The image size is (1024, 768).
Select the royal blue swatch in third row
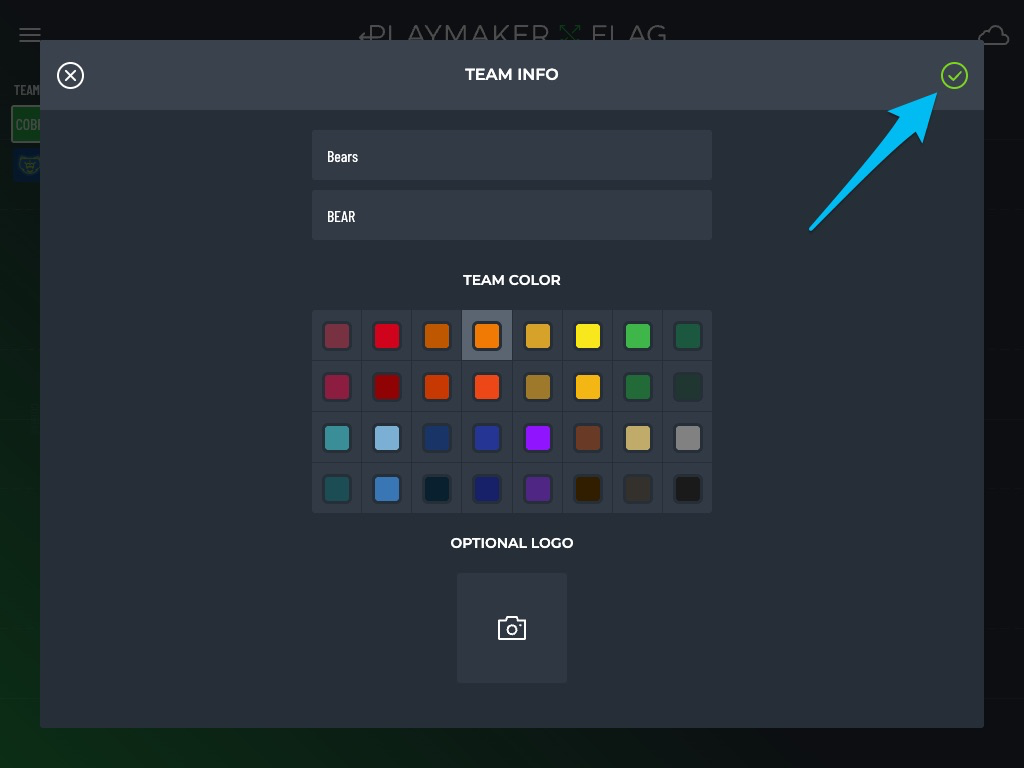pyautogui.click(x=487, y=438)
